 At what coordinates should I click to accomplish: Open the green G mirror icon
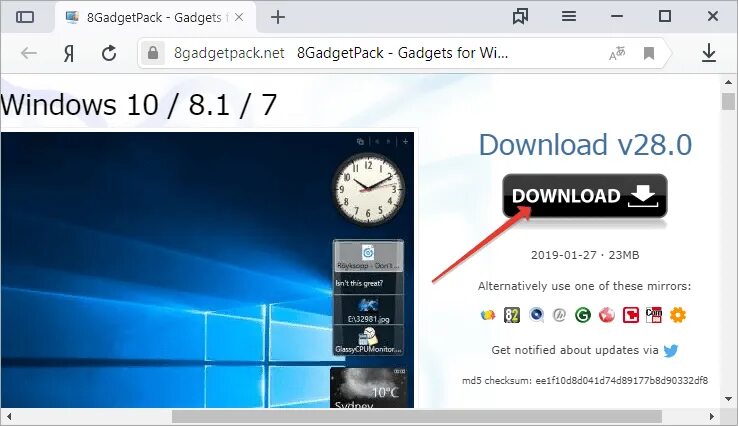click(x=583, y=315)
